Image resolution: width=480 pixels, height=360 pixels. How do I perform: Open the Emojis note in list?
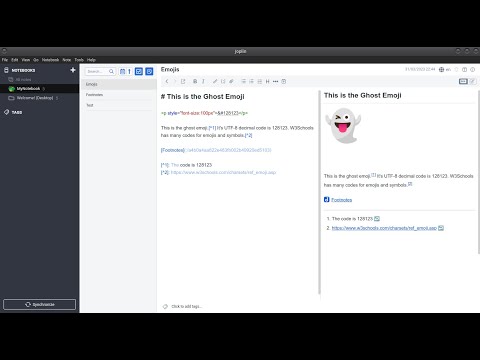(118, 84)
